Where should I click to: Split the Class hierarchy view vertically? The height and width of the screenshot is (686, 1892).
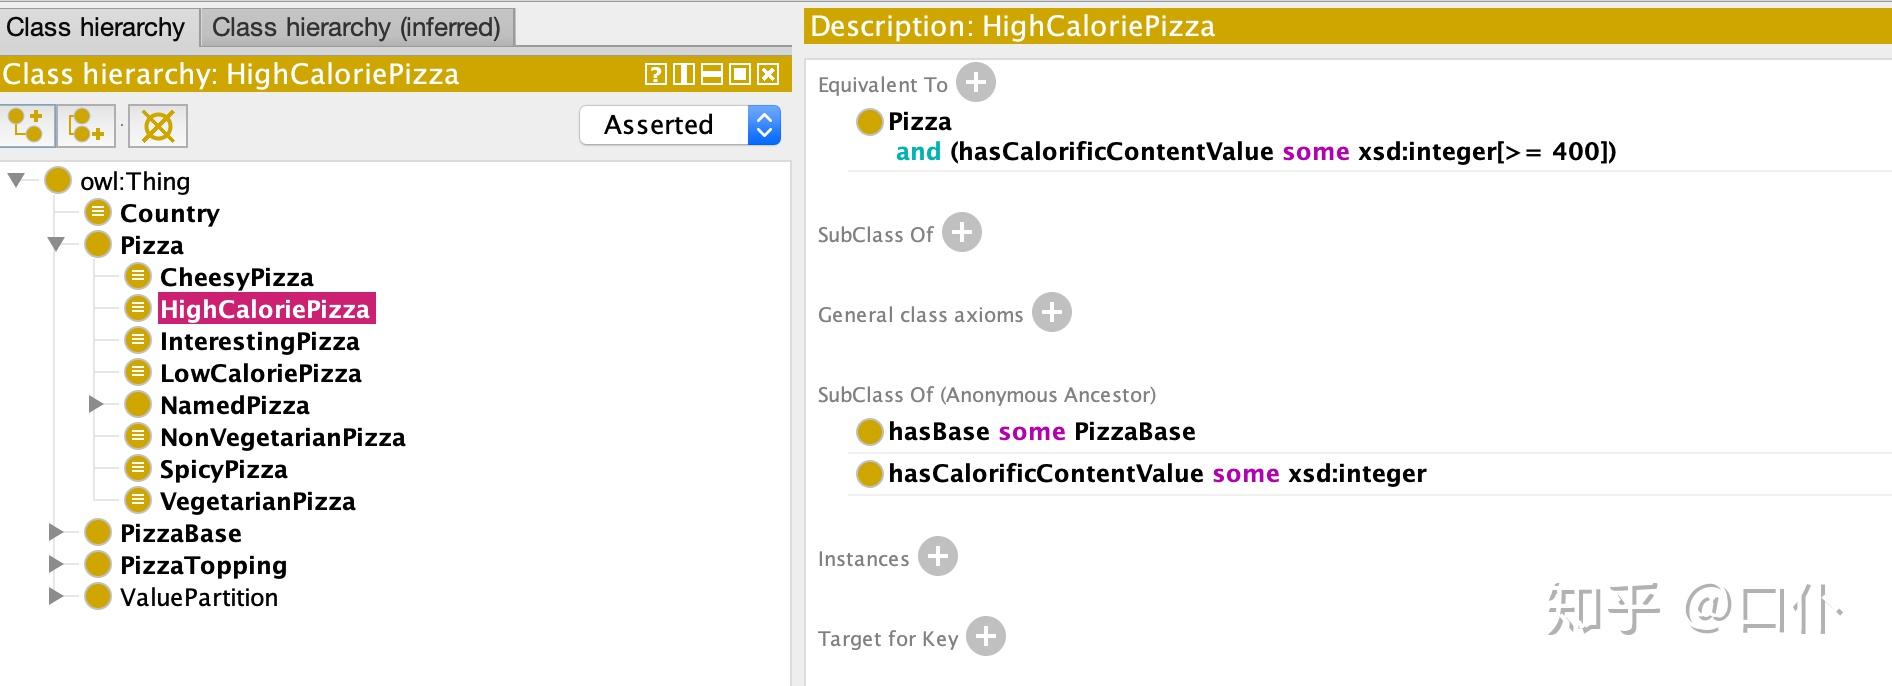click(x=684, y=74)
